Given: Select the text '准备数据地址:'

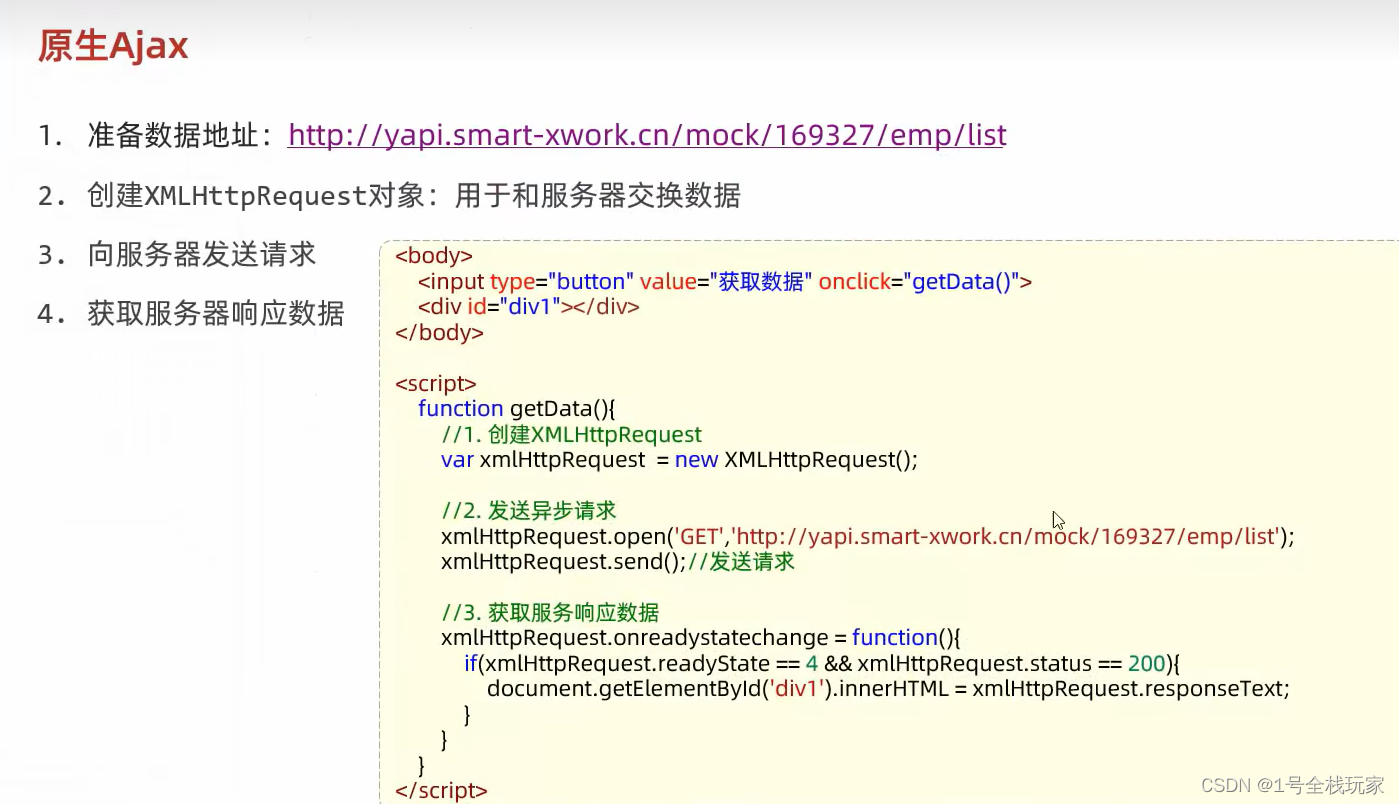Looking at the screenshot, I should click(180, 135).
